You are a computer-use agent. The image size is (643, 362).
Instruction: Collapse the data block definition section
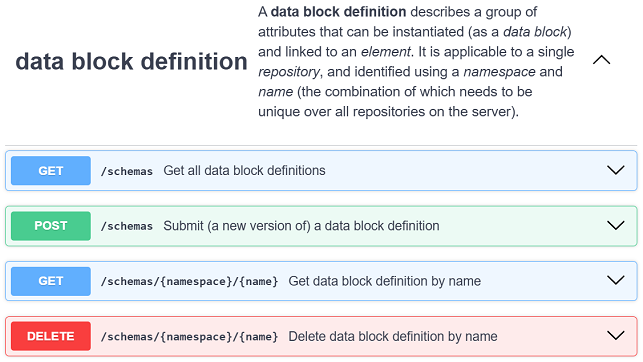601,60
